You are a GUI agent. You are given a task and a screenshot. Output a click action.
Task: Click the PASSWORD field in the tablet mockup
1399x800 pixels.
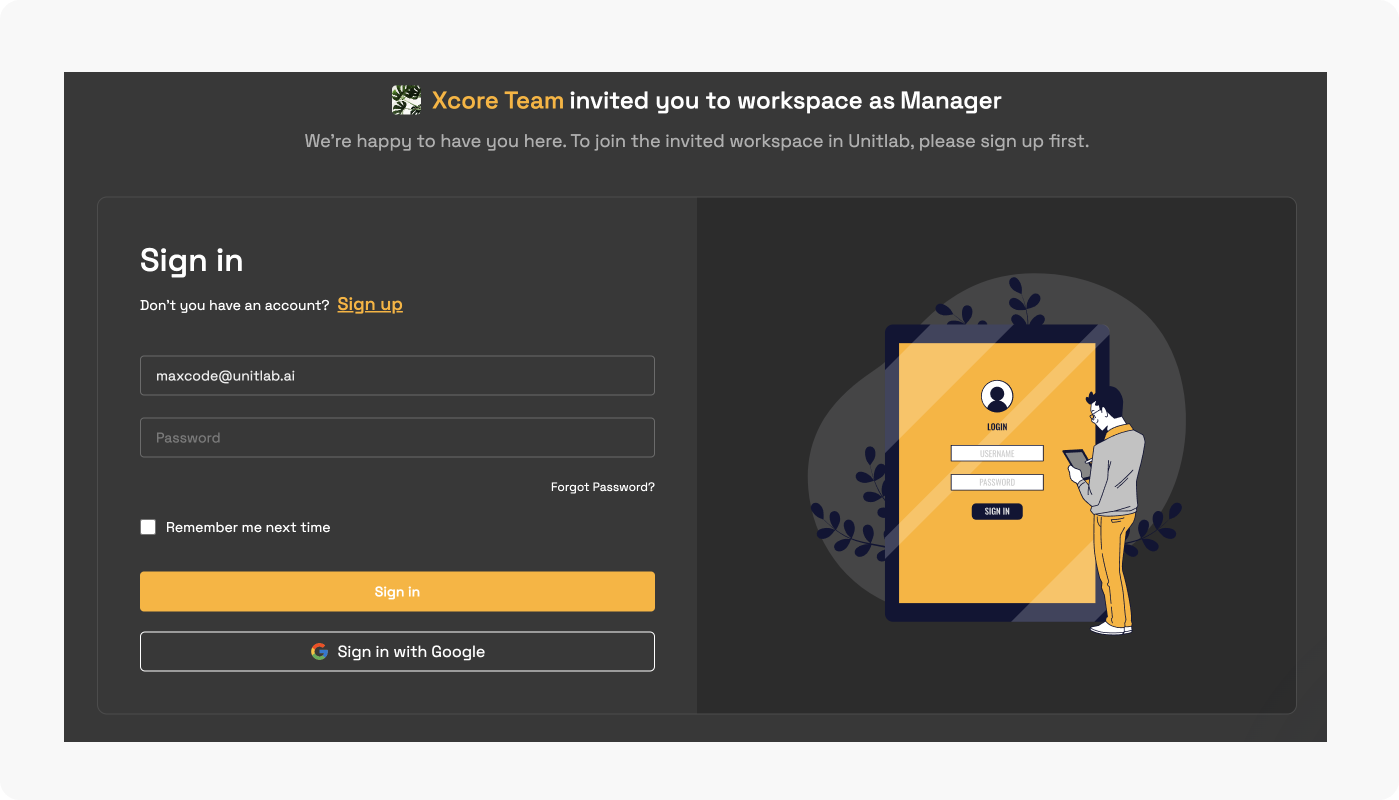coord(996,482)
